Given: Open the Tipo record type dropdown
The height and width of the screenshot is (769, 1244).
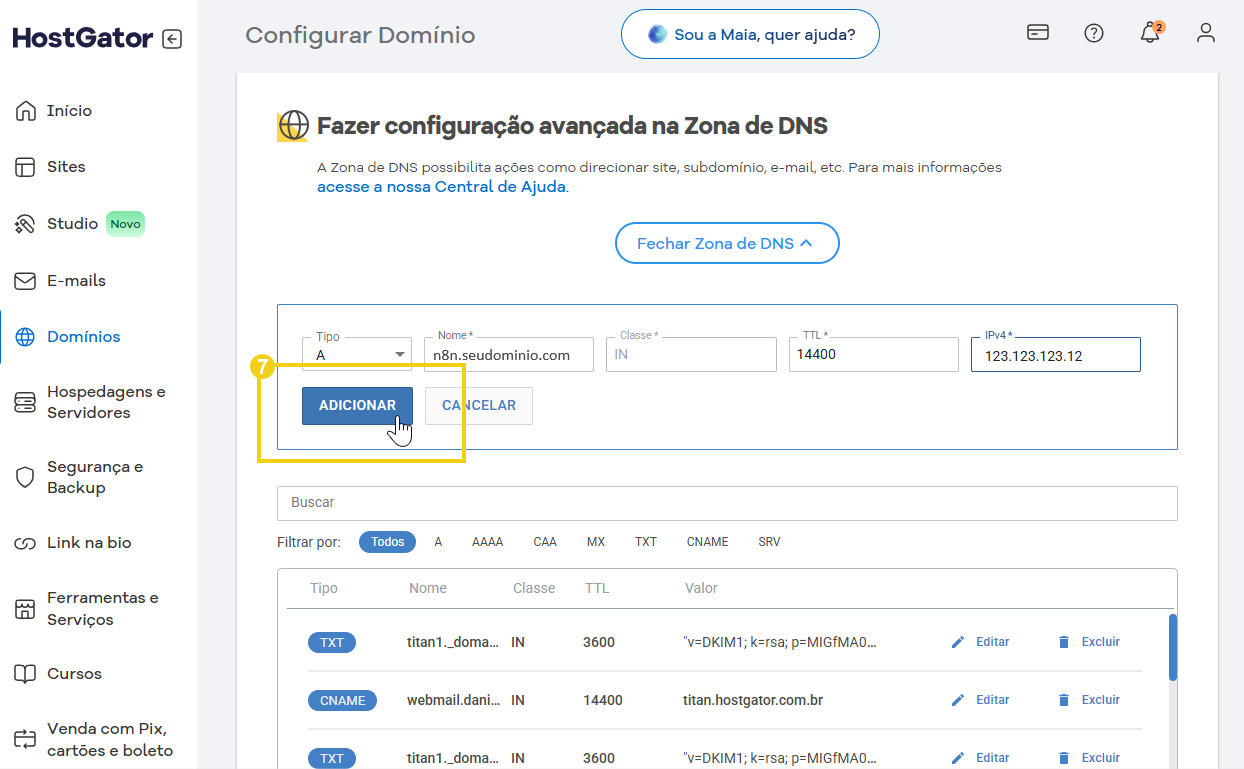Looking at the screenshot, I should pyautogui.click(x=357, y=354).
